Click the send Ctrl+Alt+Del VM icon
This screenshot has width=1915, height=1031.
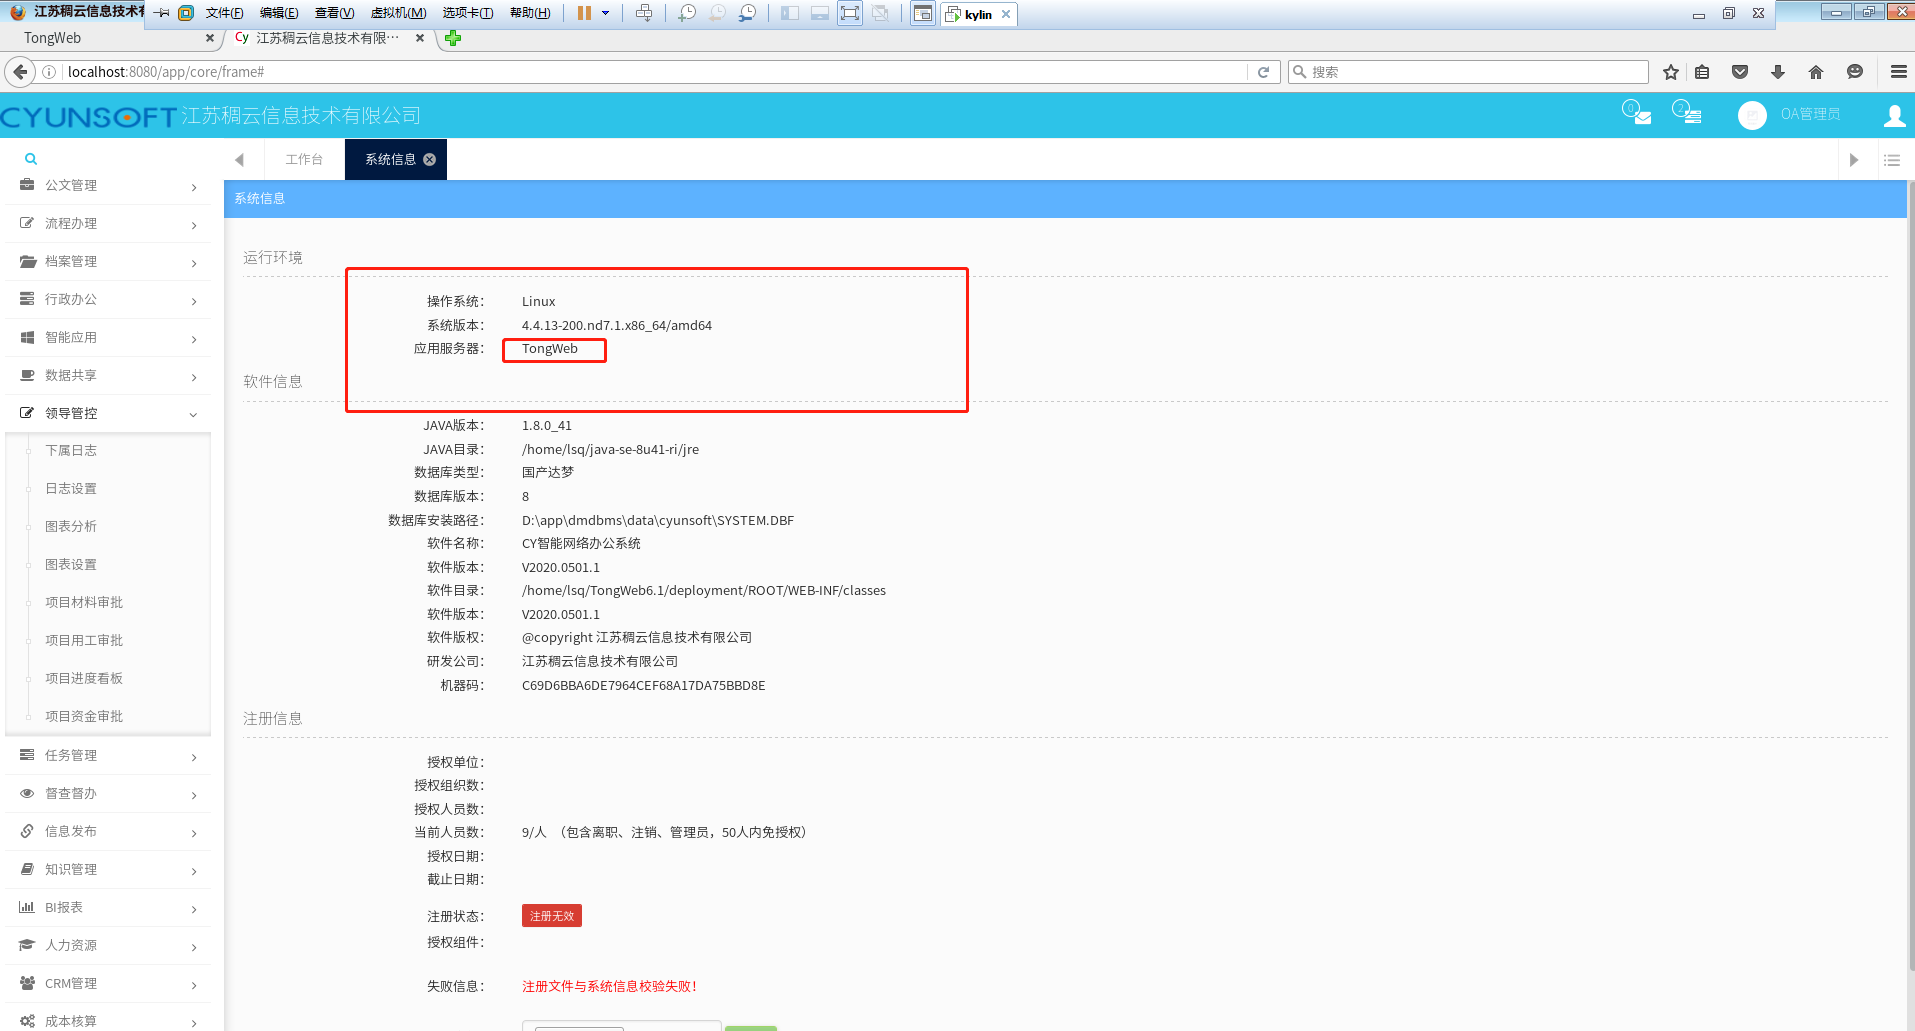point(644,13)
